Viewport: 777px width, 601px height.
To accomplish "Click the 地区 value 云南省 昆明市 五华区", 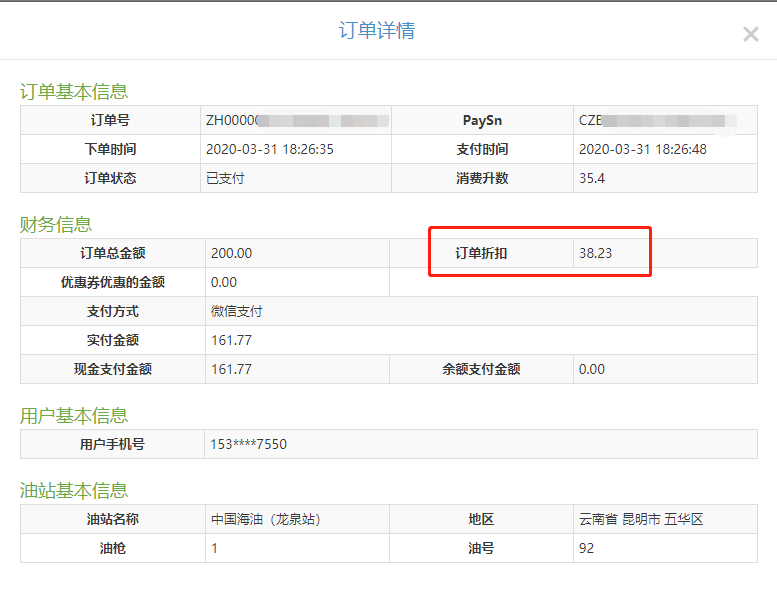I will coord(641,520).
